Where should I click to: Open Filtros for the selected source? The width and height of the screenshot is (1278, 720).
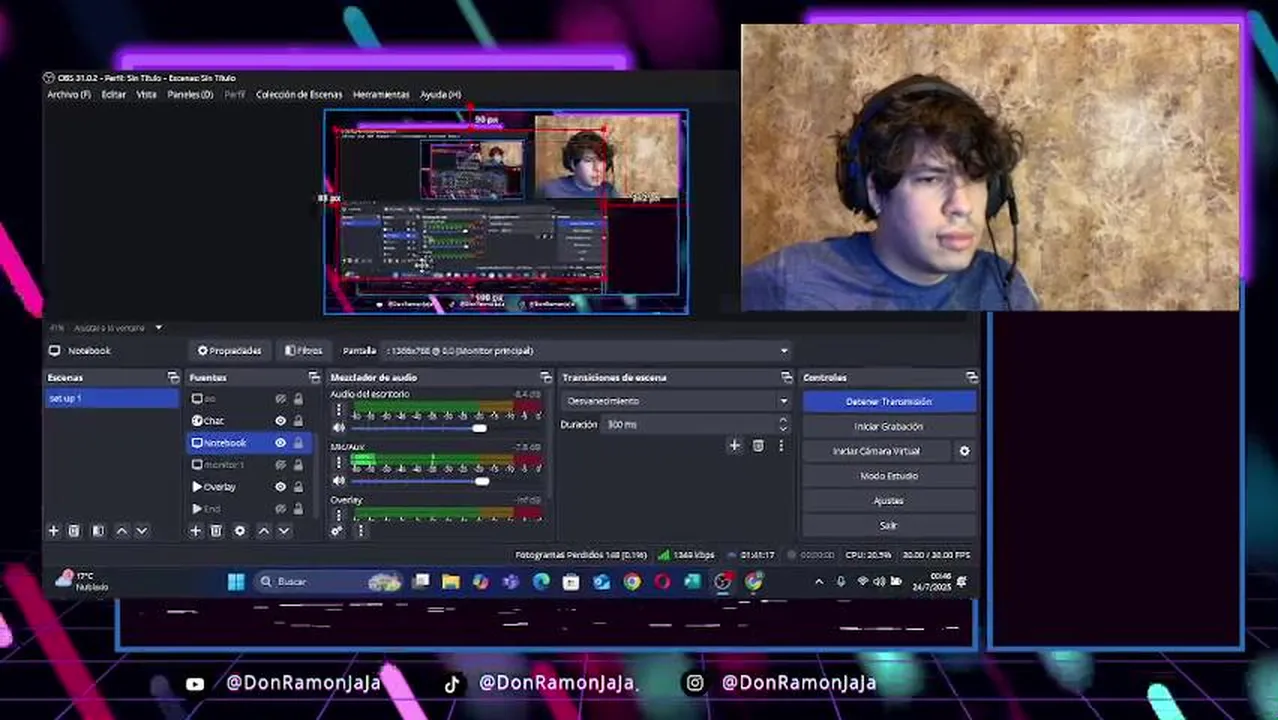coord(304,351)
